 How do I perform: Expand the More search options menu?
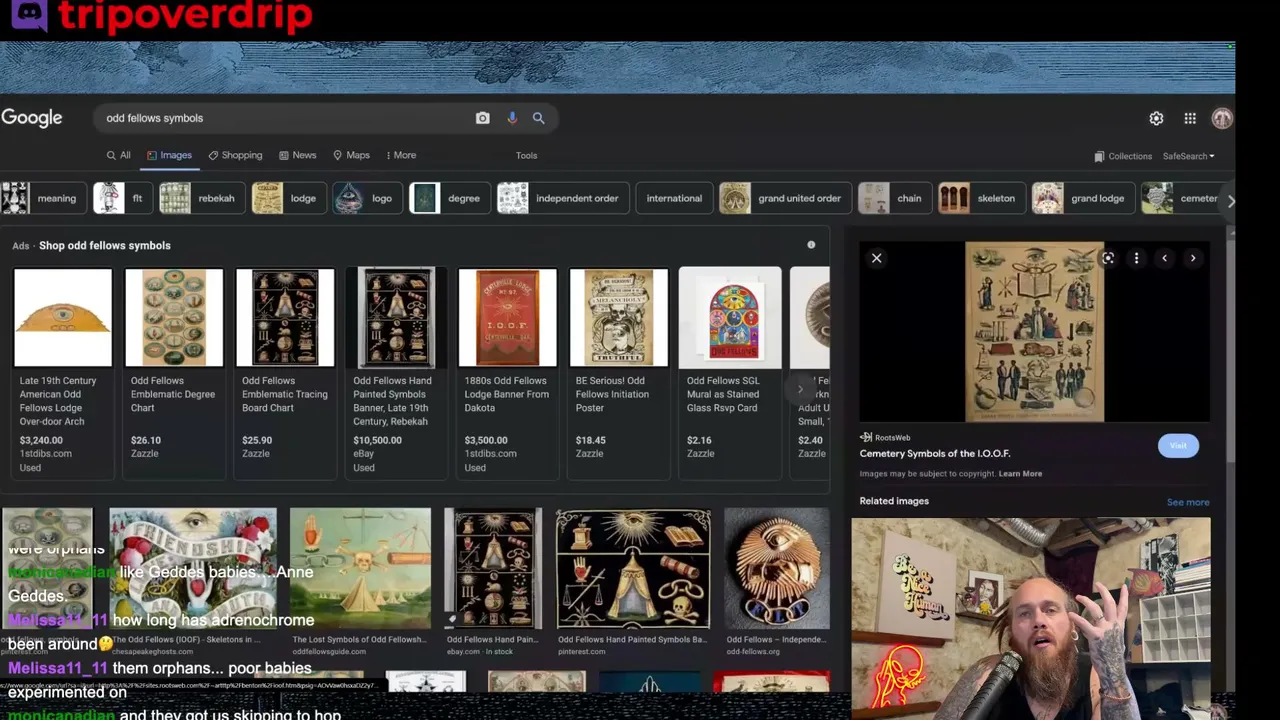[401, 155]
